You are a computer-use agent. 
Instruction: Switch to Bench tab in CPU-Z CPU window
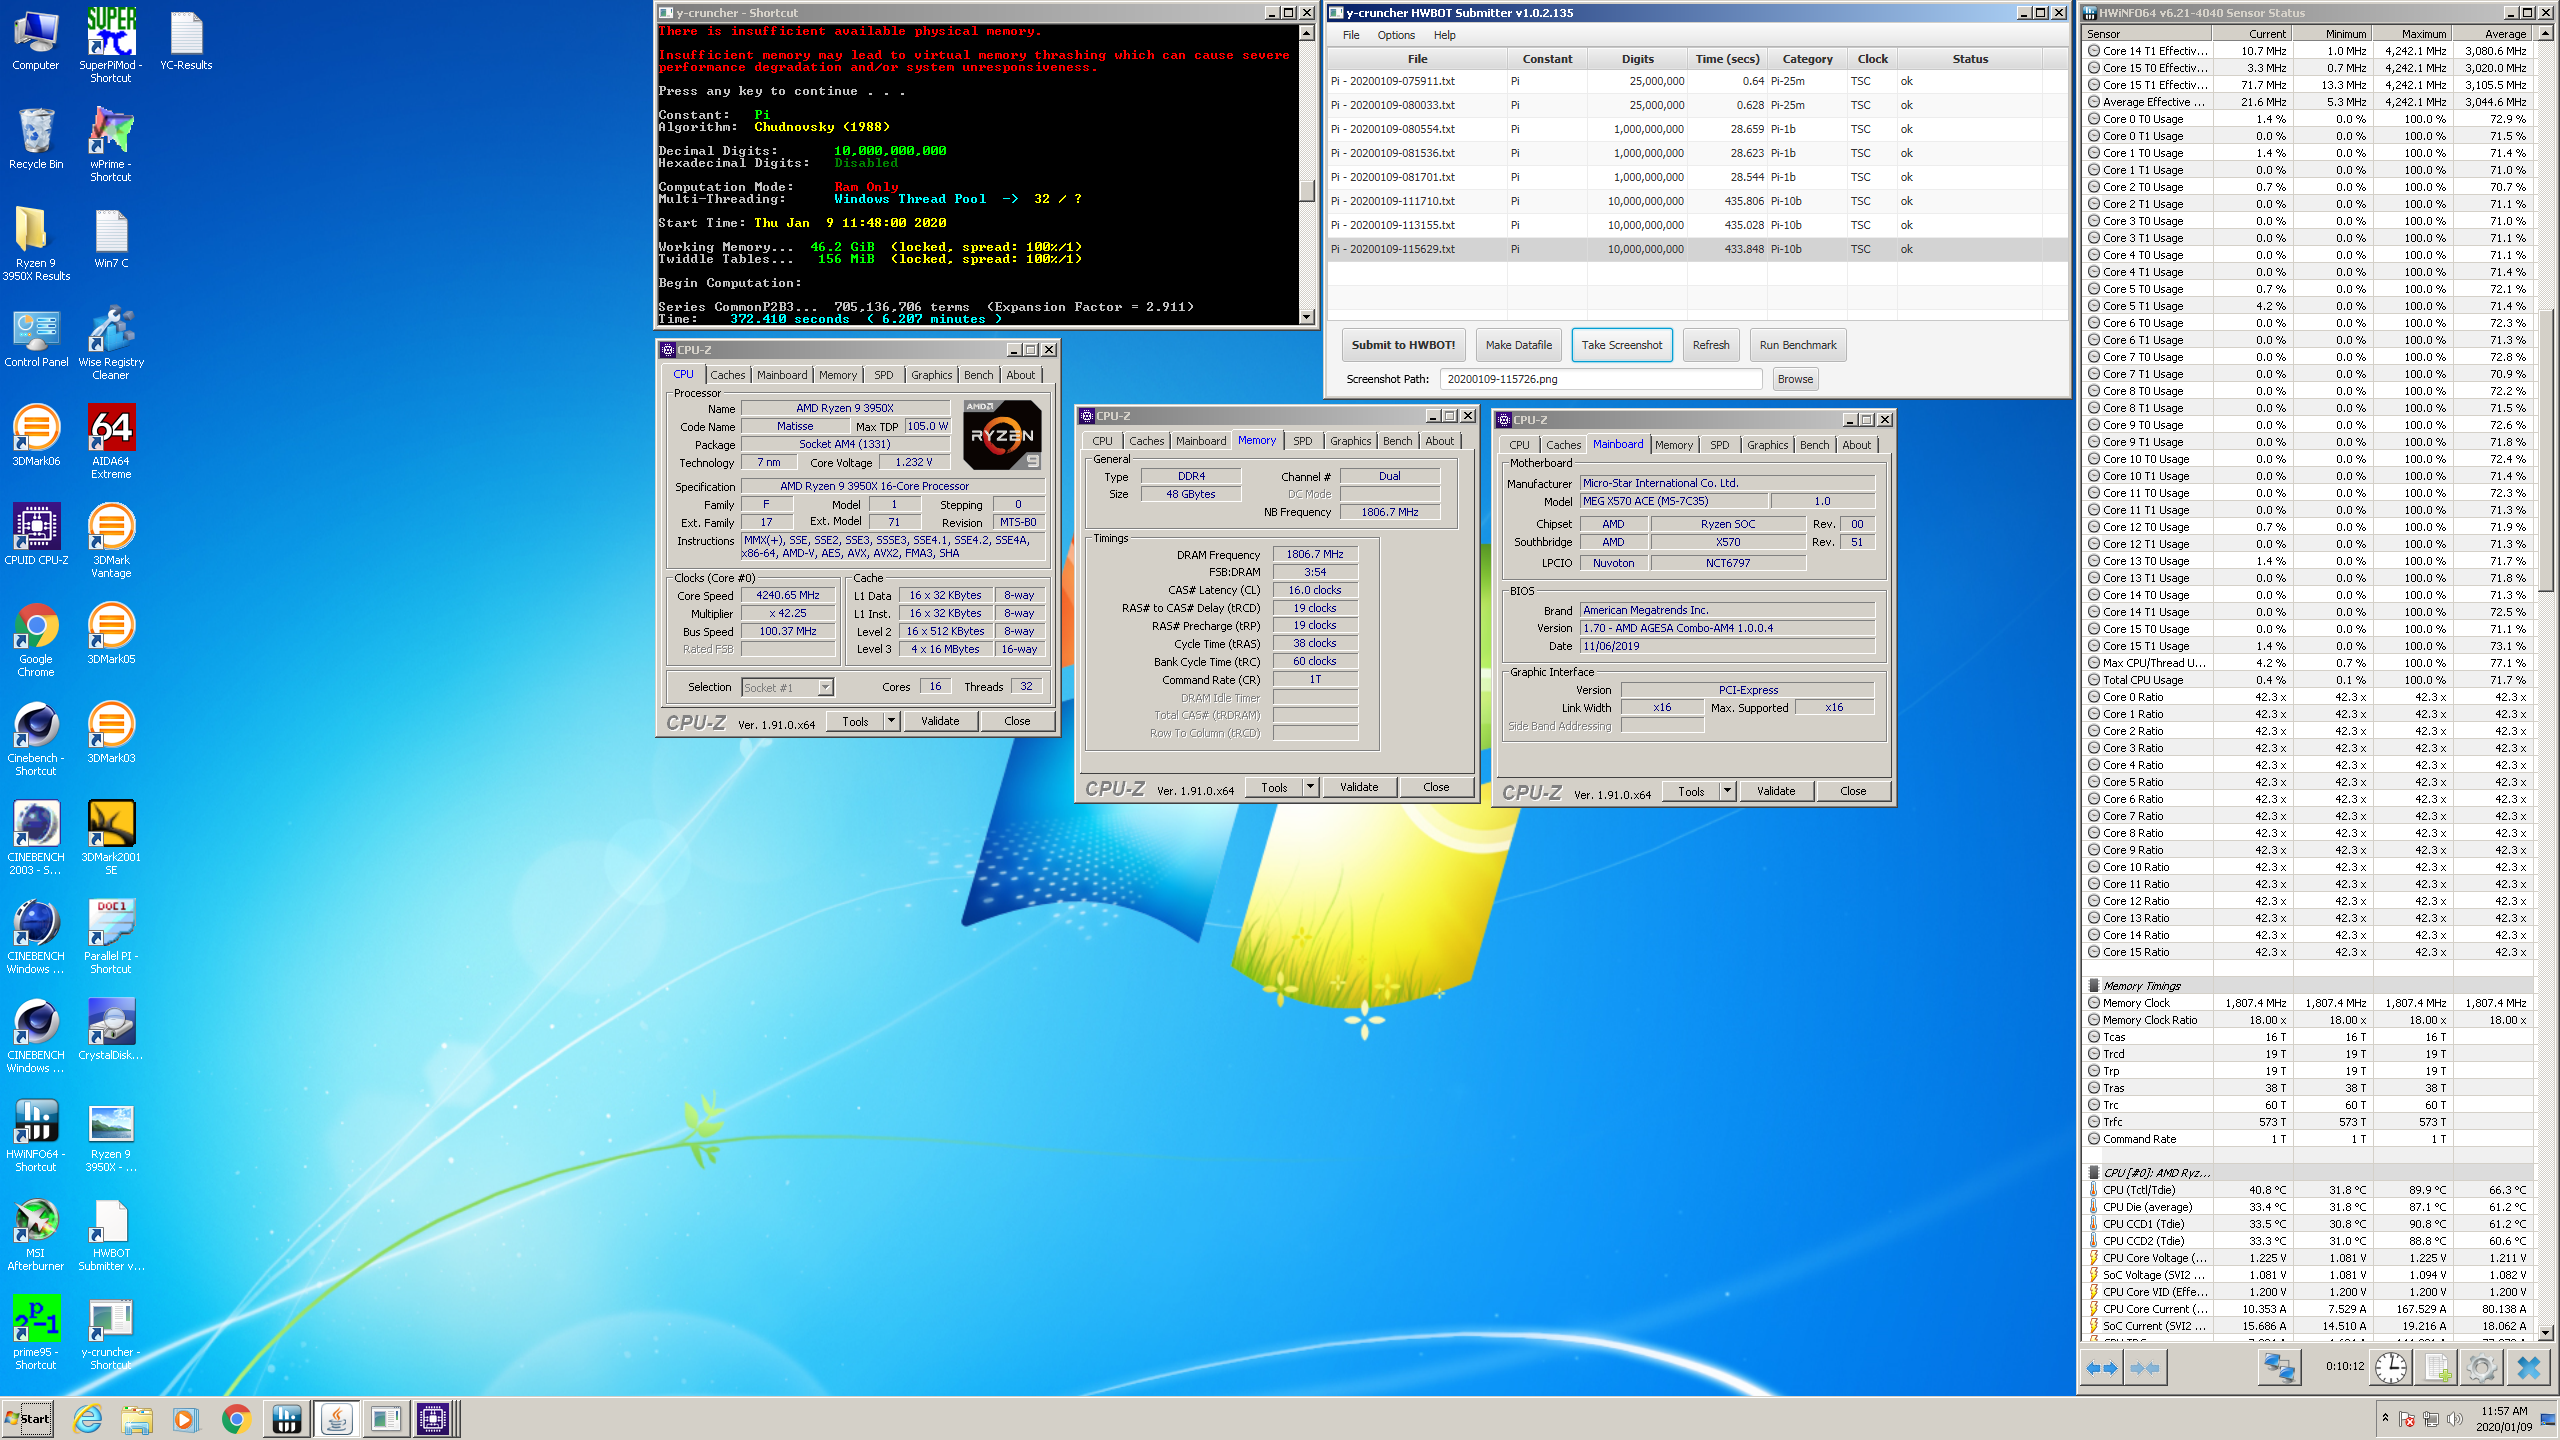(979, 375)
